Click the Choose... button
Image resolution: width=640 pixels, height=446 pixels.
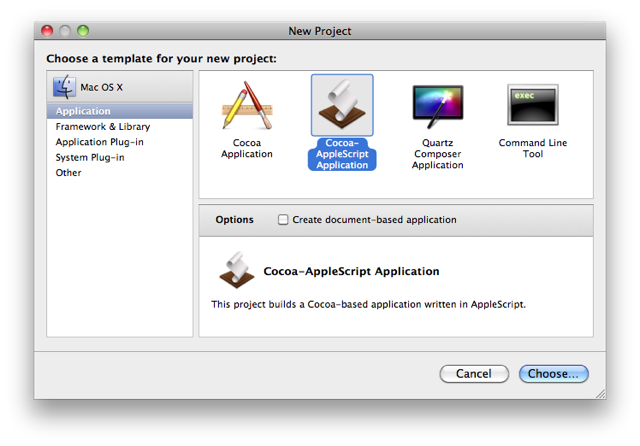pos(553,373)
